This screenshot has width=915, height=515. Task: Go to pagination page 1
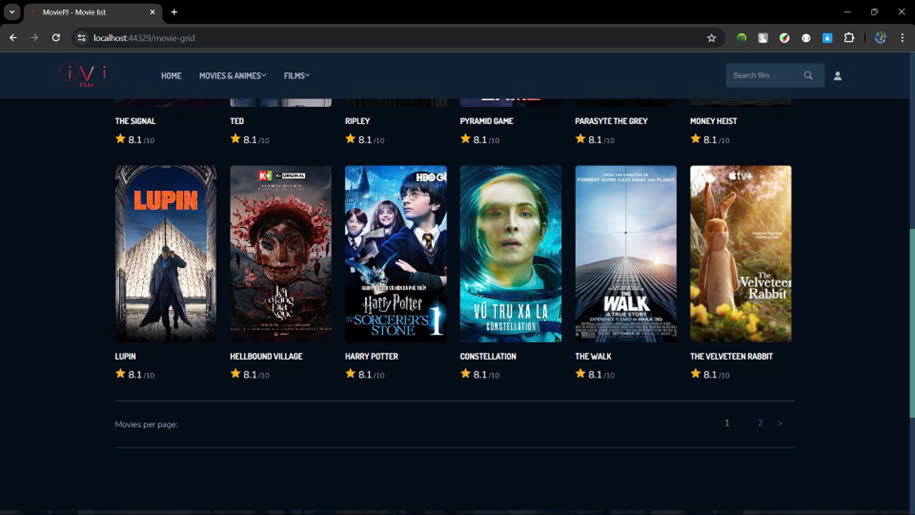(727, 423)
